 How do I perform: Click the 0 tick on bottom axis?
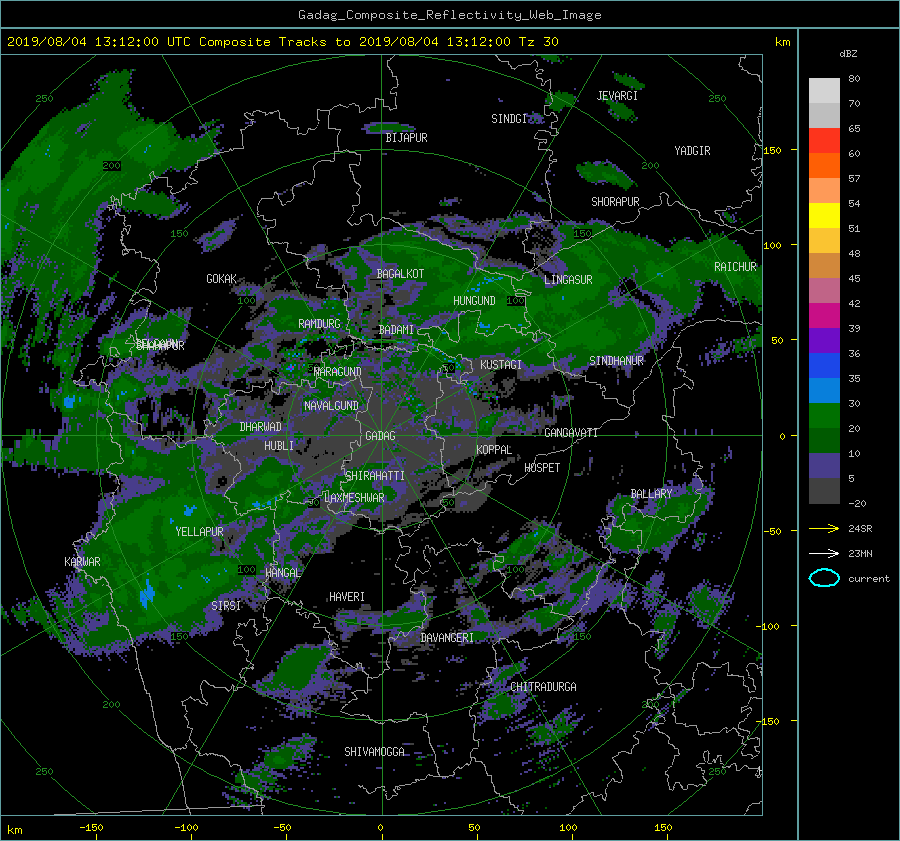click(380, 827)
